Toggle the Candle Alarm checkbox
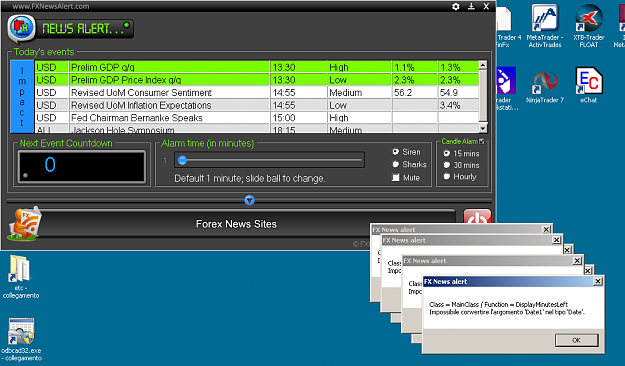Viewport: 625px width, 366px height. (482, 141)
